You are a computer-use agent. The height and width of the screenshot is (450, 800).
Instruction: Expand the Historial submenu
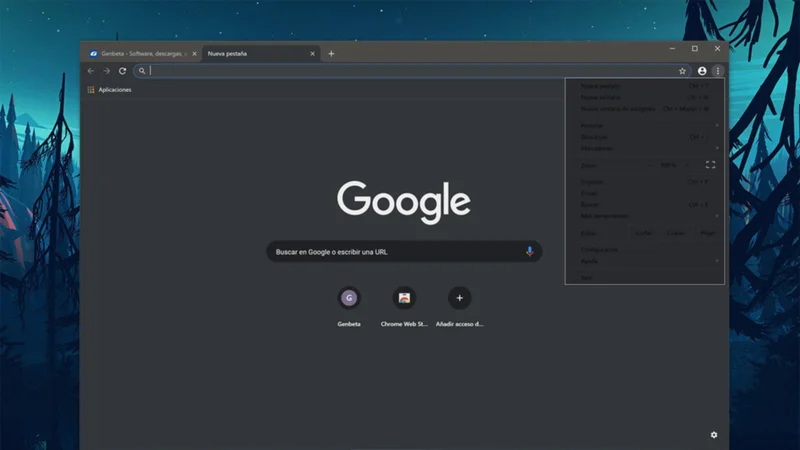click(644, 125)
